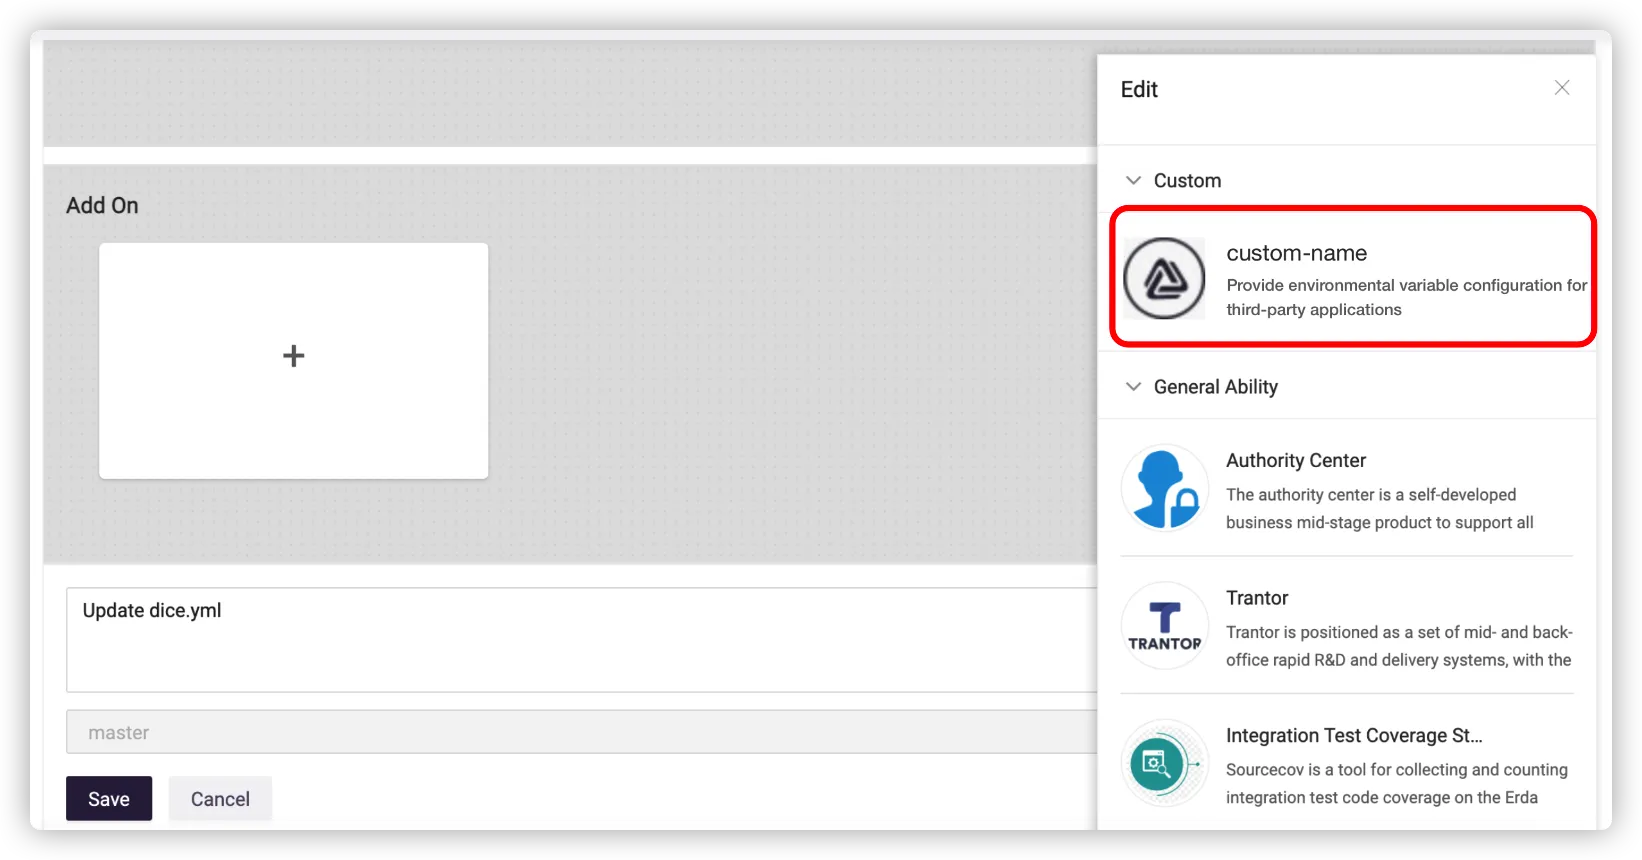Screen dimensions: 1642x860
Task: Click the plus icon to add an add-on
Action: pos(293,356)
